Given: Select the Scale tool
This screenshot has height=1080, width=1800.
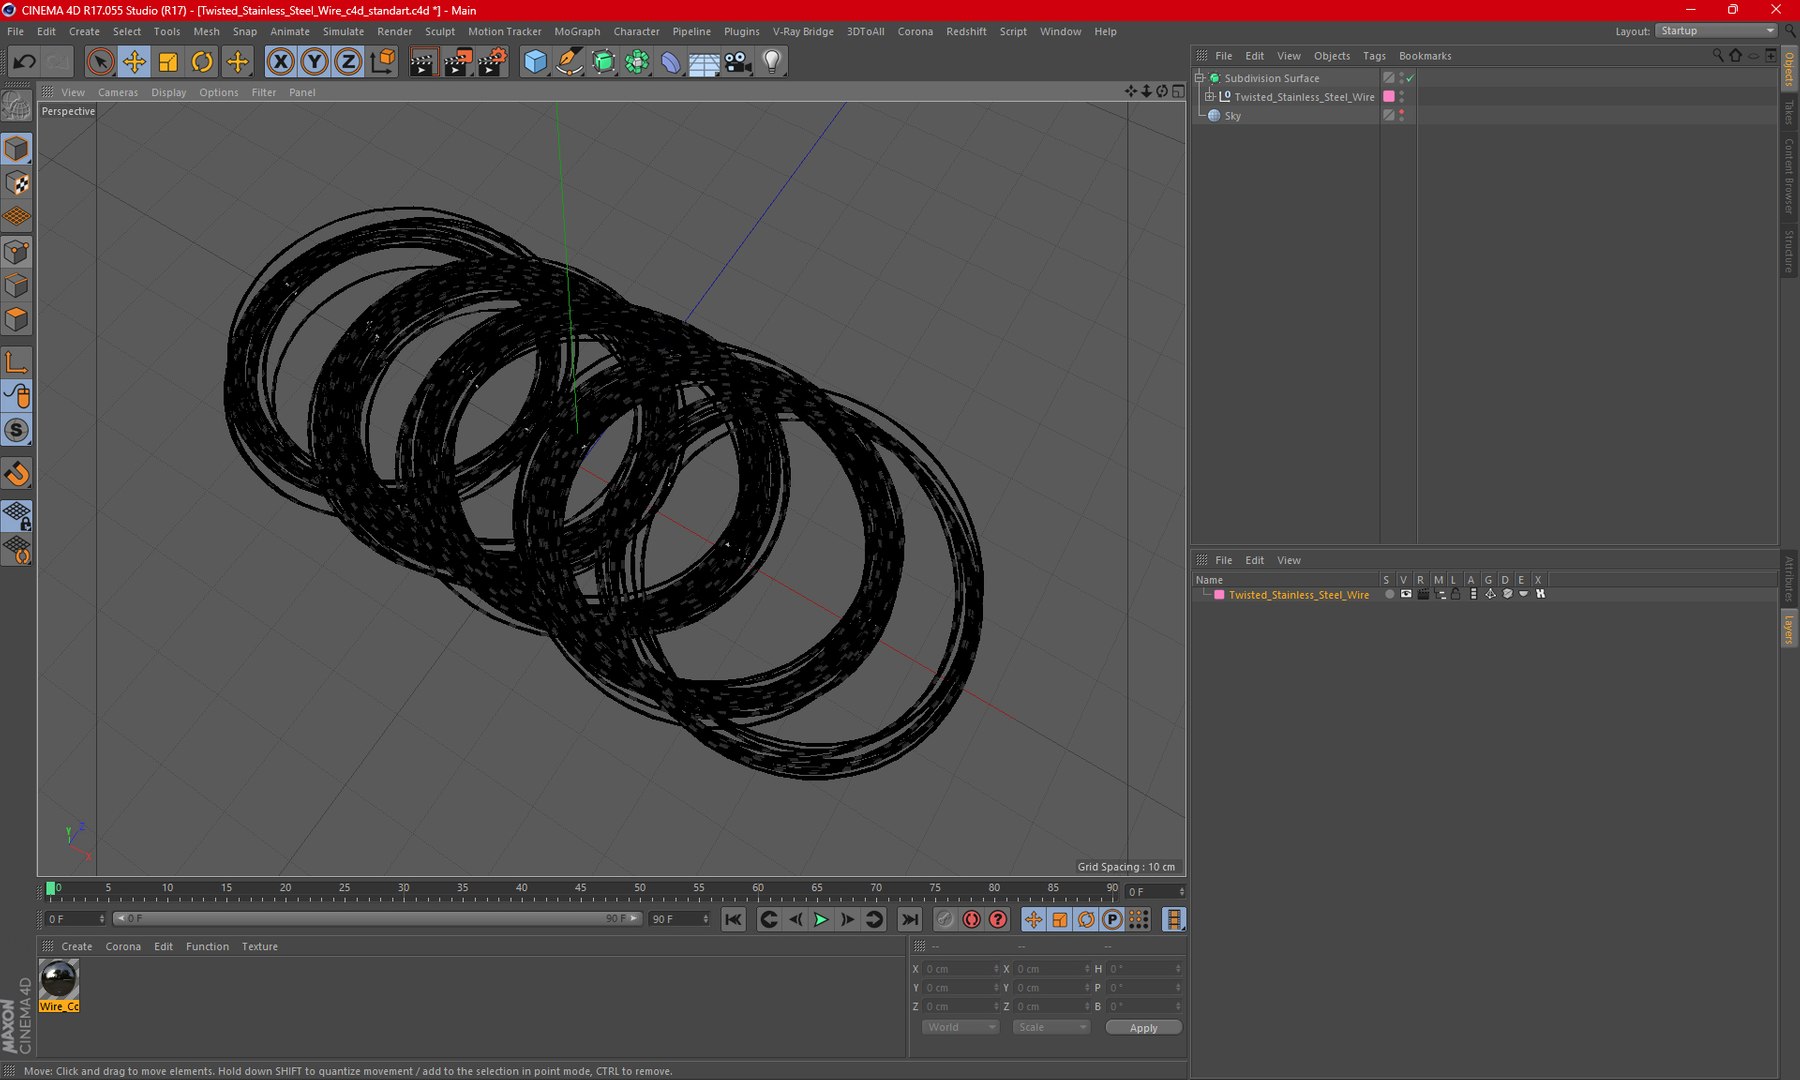Looking at the screenshot, I should (168, 62).
